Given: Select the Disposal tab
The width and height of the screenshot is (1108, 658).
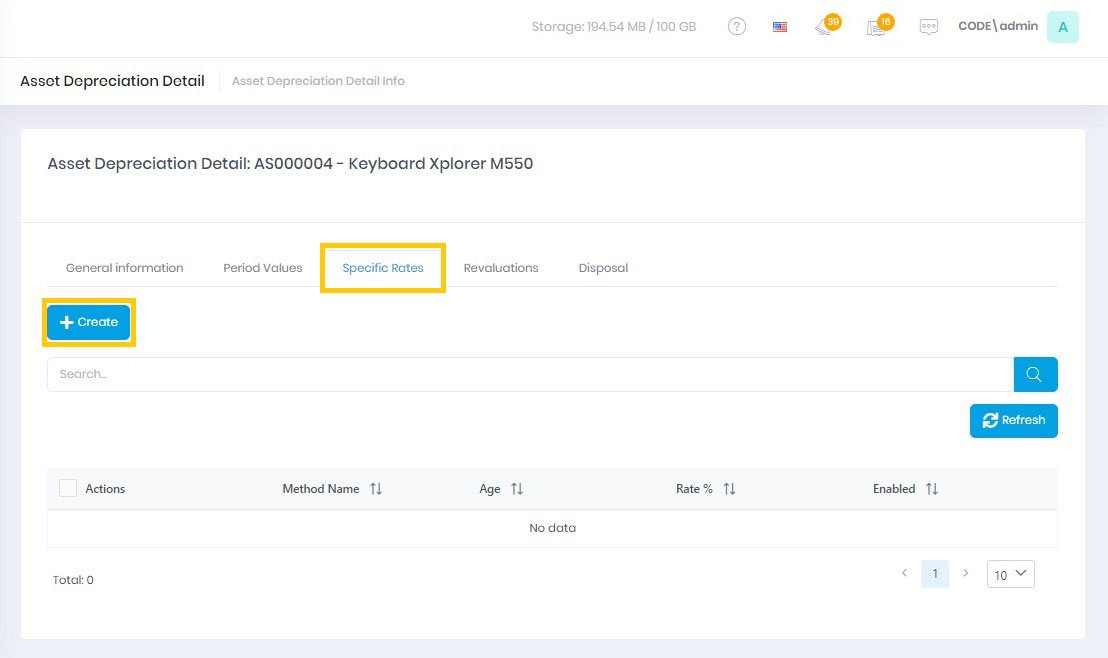Looking at the screenshot, I should (x=603, y=268).
